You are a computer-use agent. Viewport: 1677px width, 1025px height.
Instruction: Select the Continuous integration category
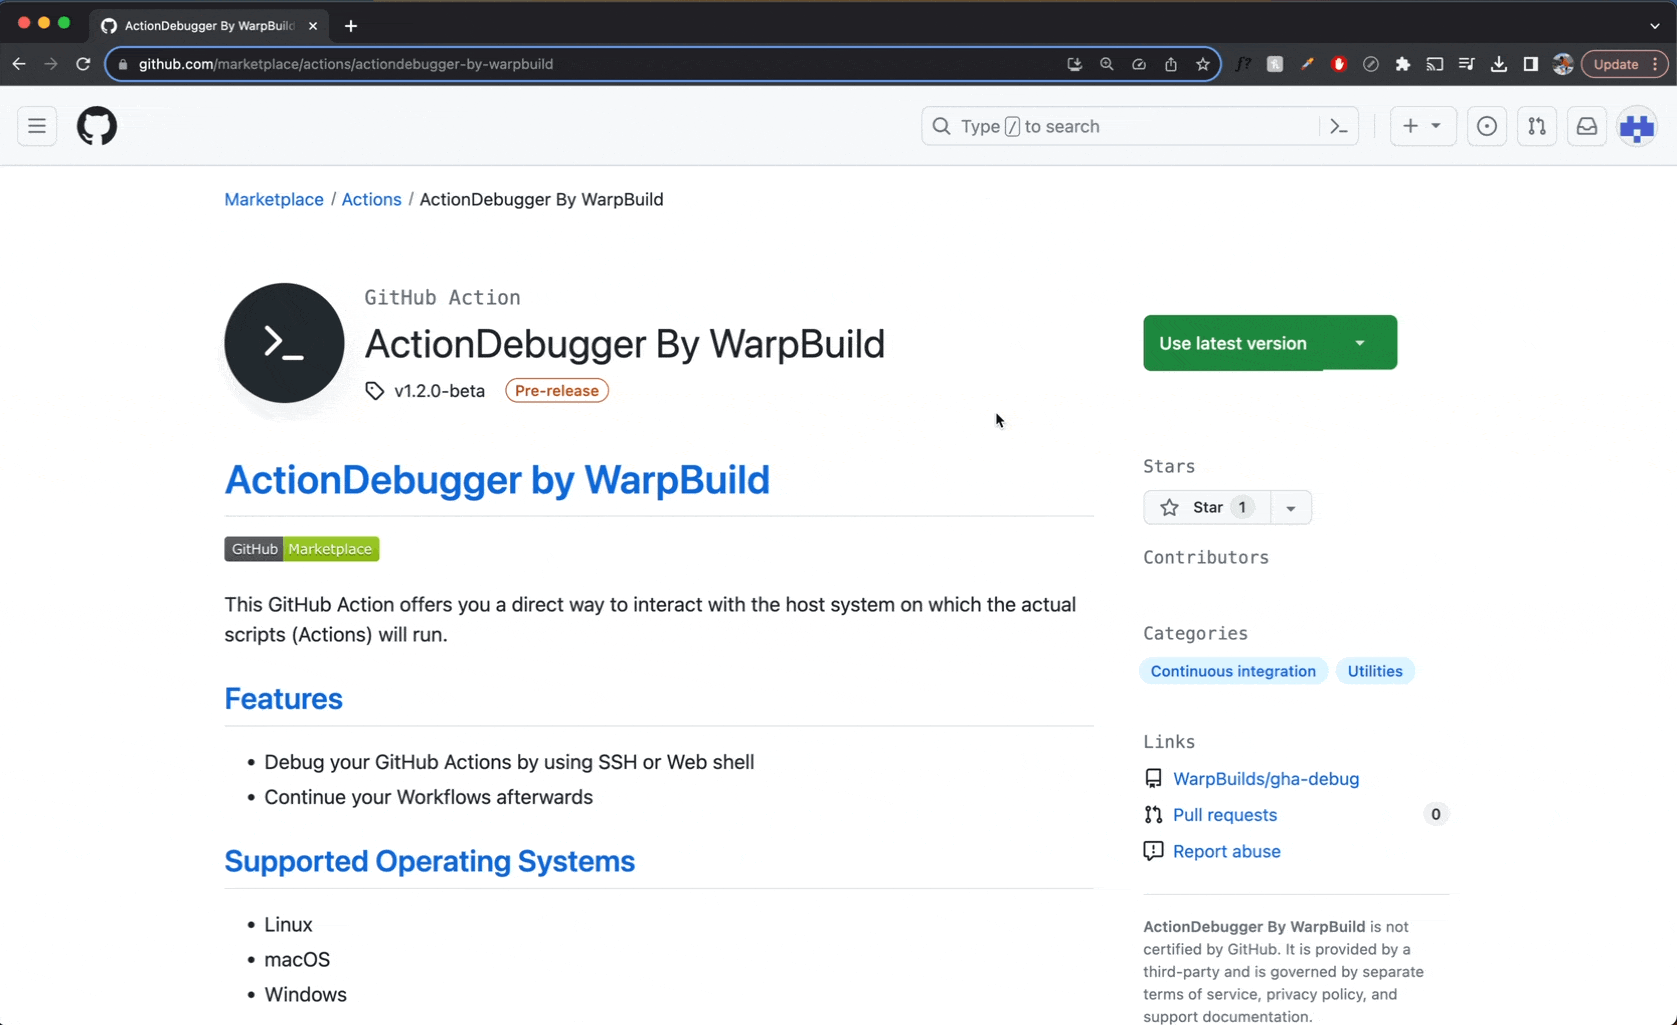[x=1233, y=670]
